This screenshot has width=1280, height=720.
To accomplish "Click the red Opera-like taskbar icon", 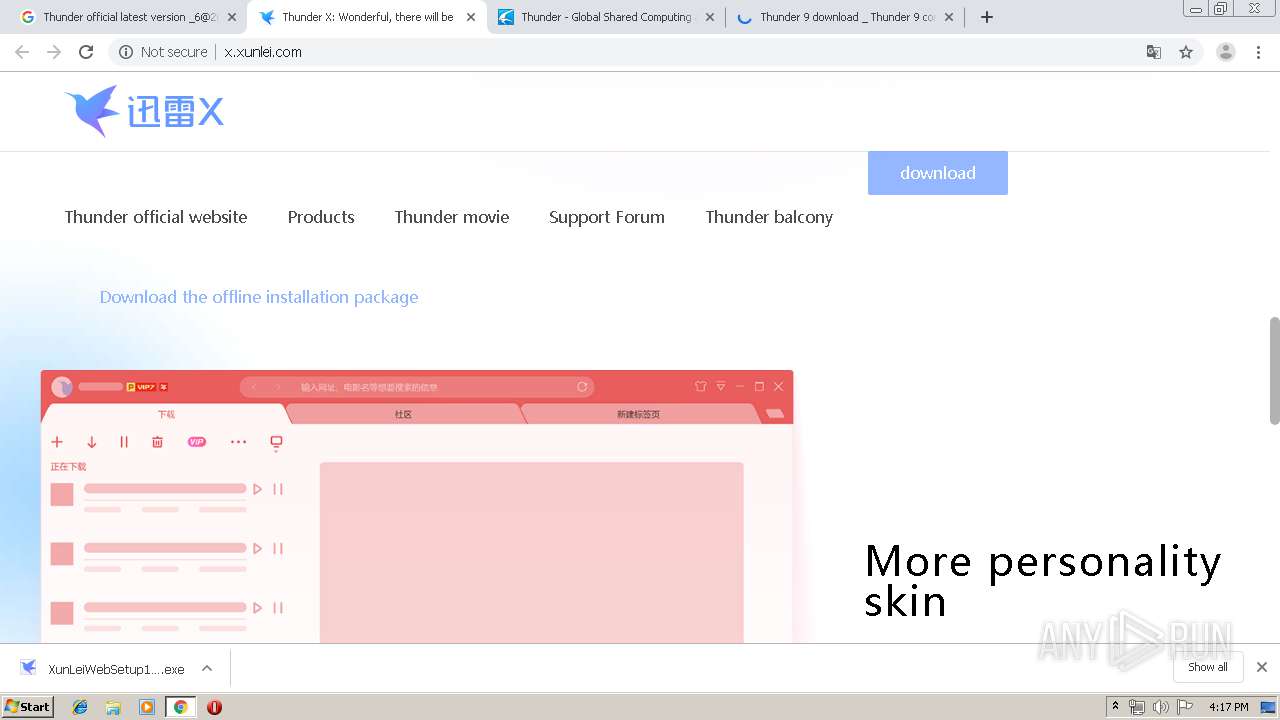I will pyautogui.click(x=214, y=707).
